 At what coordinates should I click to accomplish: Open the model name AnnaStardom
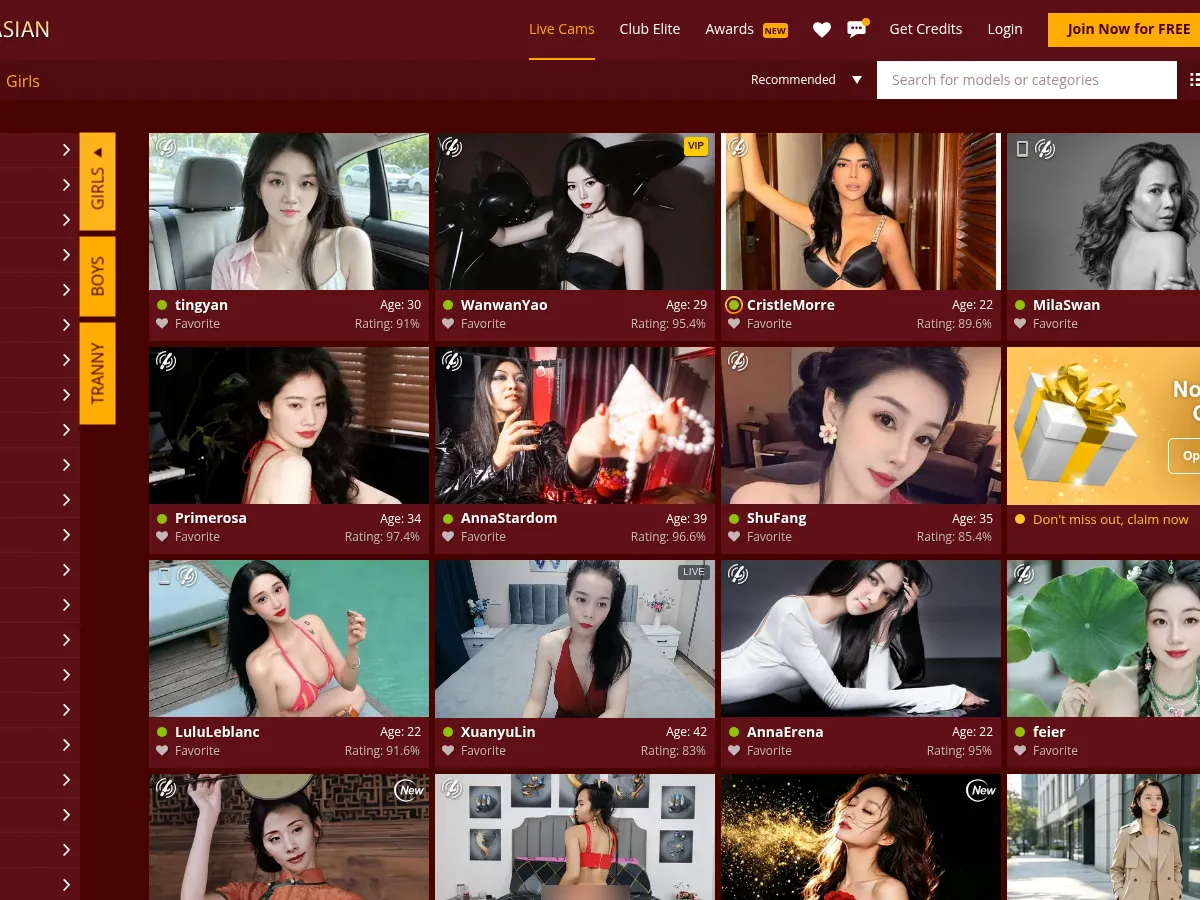(x=509, y=518)
